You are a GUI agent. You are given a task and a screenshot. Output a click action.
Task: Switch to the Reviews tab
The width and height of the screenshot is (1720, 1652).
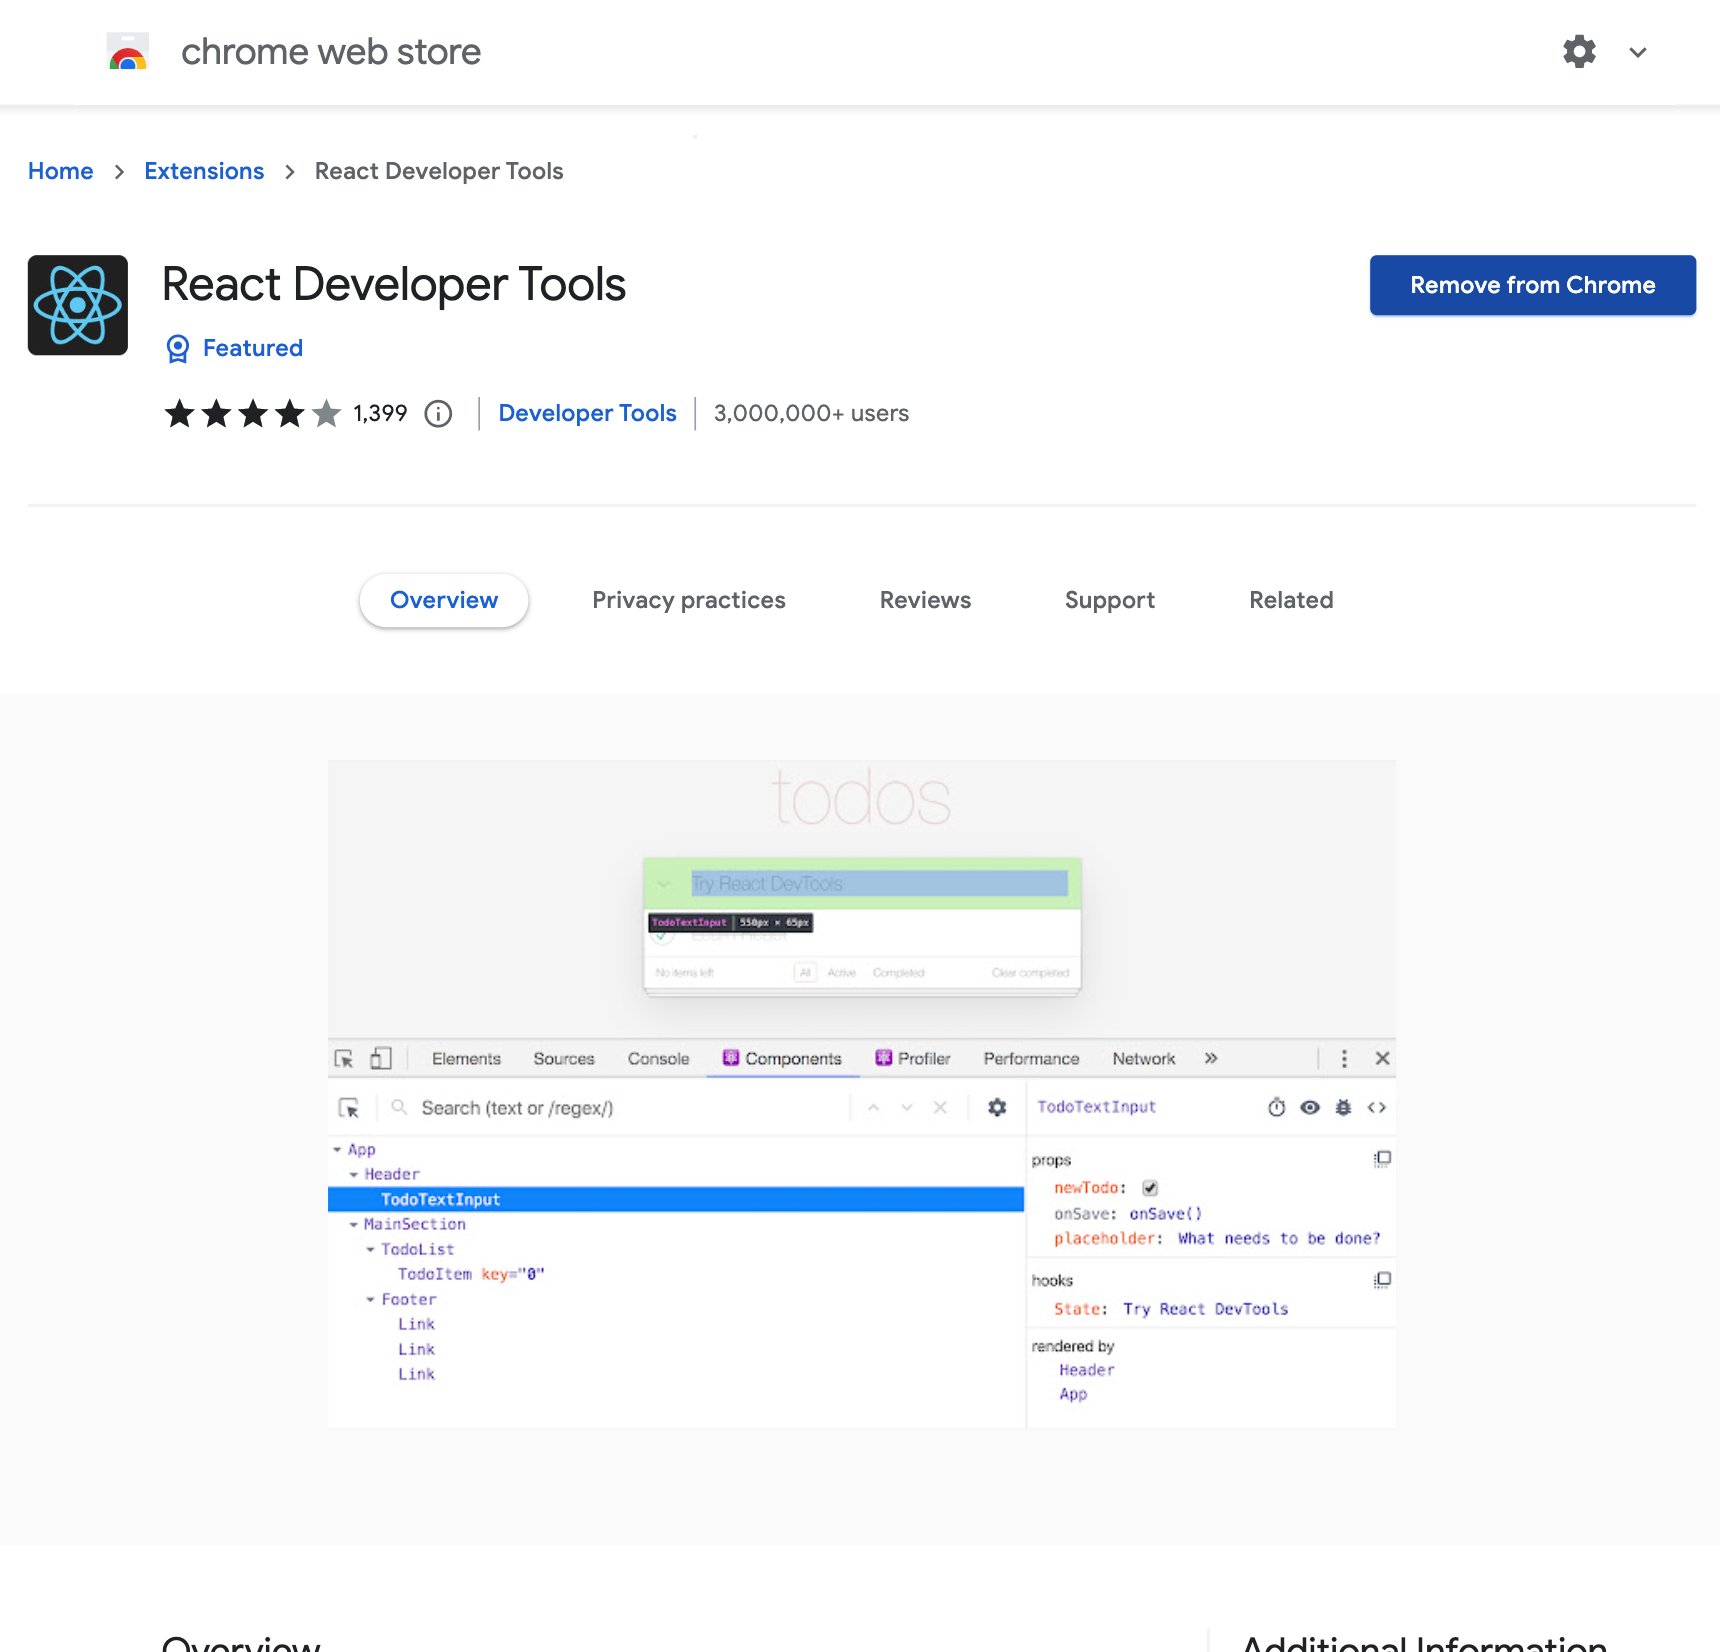[925, 600]
